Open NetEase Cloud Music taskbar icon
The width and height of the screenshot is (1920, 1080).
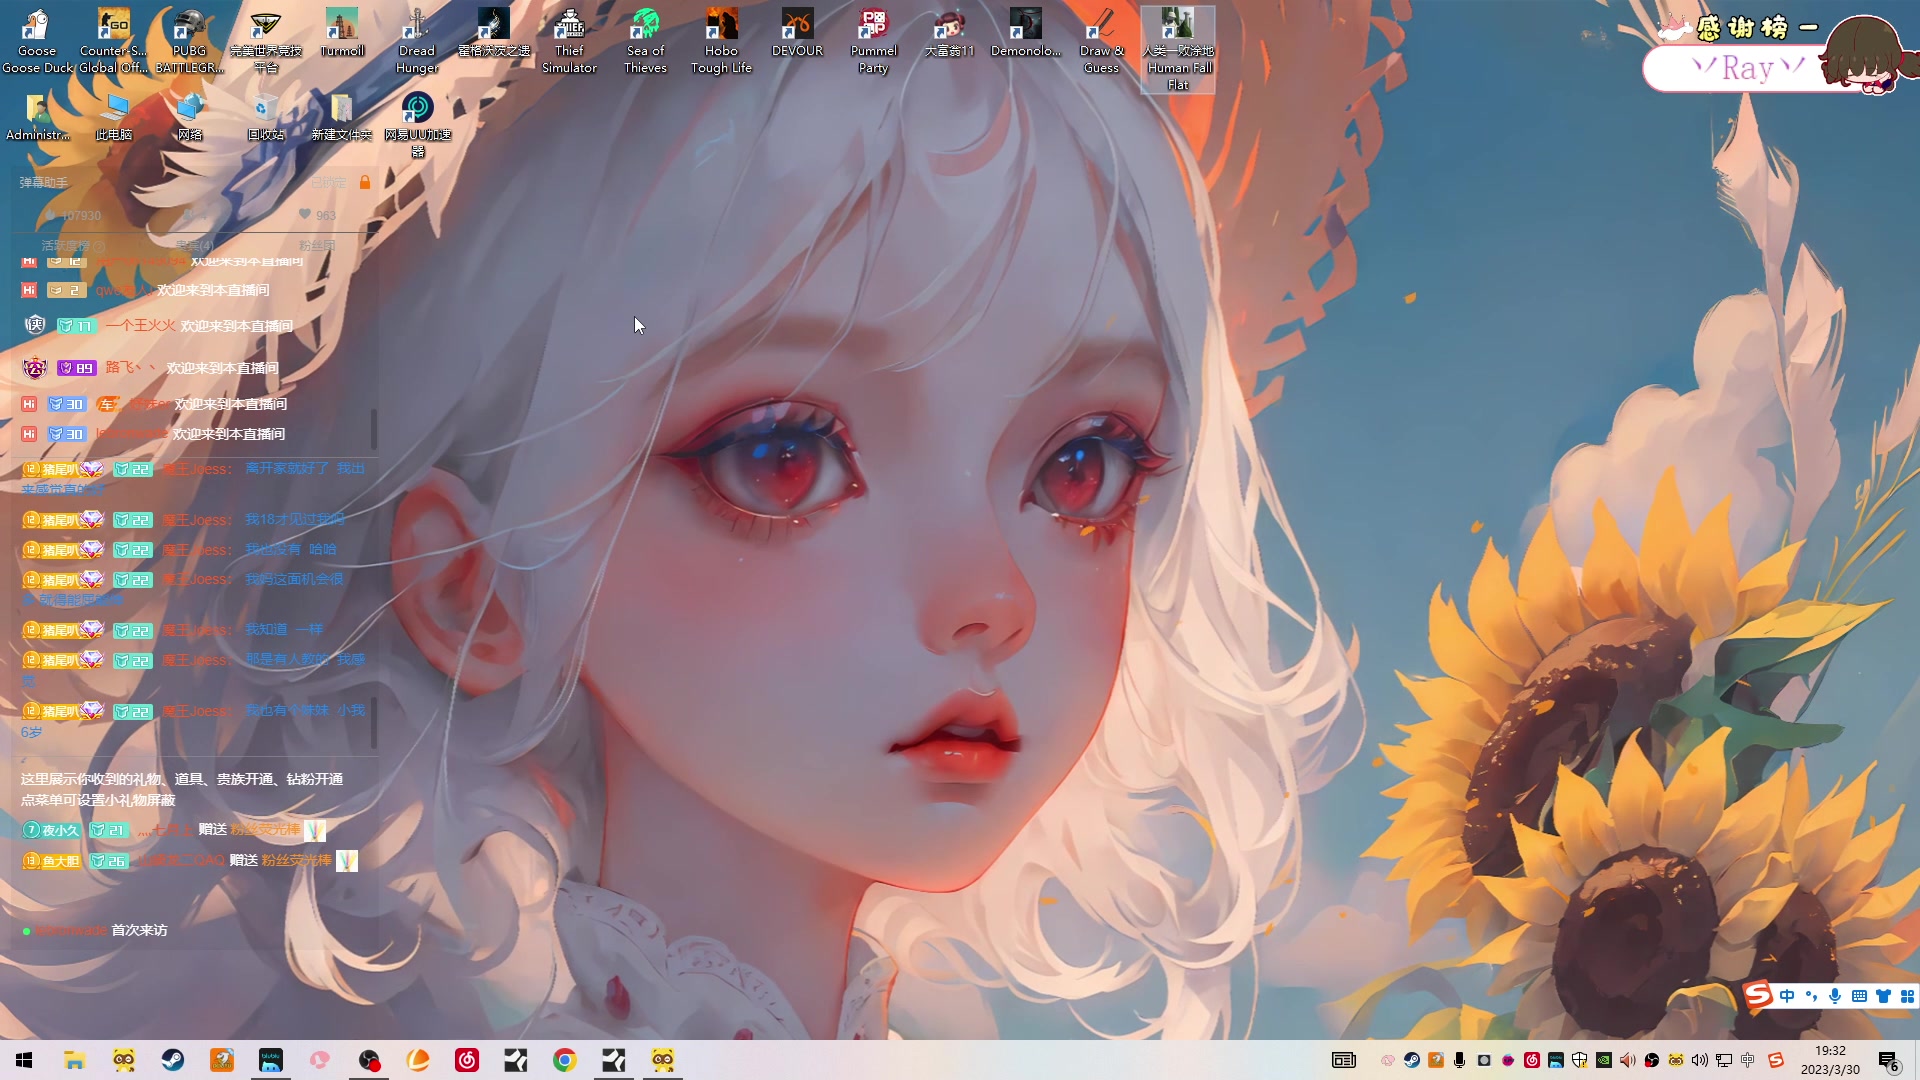[467, 1060]
